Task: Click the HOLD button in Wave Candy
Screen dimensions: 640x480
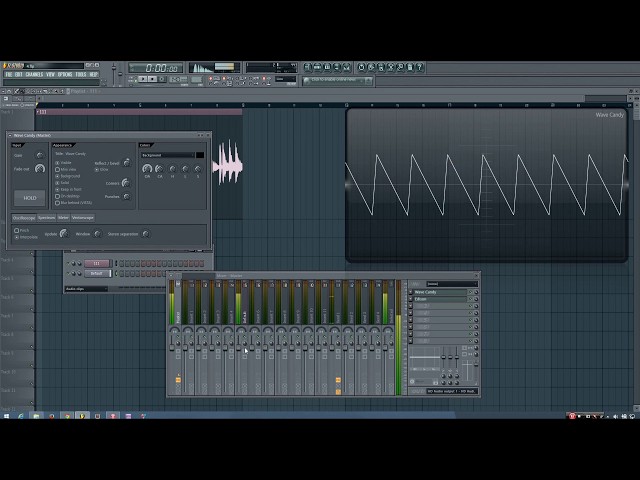Action: click(29, 198)
